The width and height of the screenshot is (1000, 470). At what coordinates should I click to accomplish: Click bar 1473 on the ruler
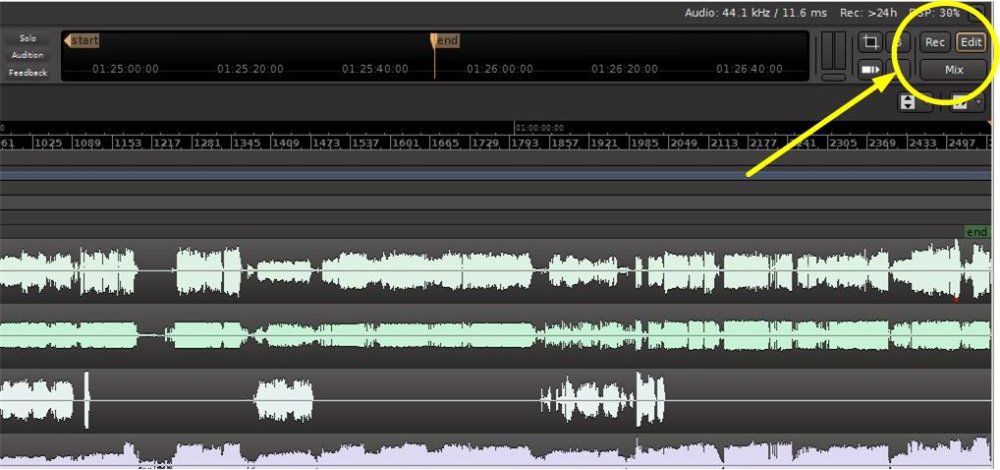[326, 143]
